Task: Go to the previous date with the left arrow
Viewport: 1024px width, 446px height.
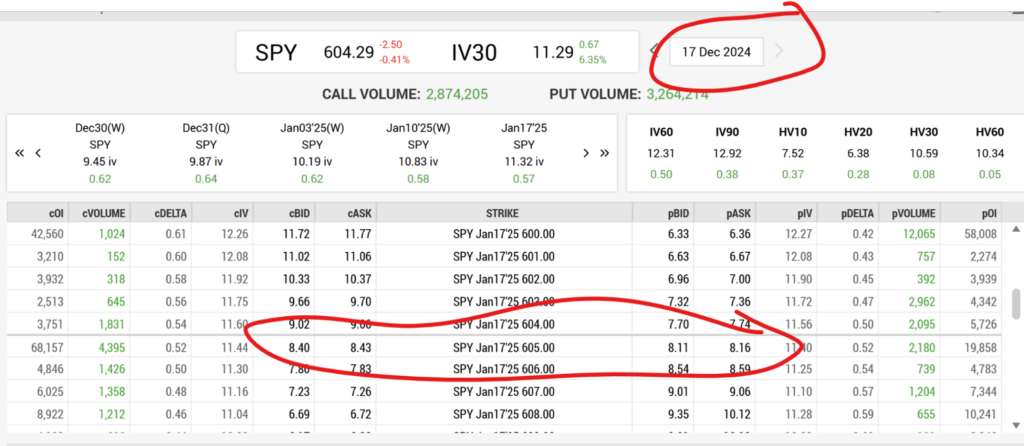Action: (654, 51)
